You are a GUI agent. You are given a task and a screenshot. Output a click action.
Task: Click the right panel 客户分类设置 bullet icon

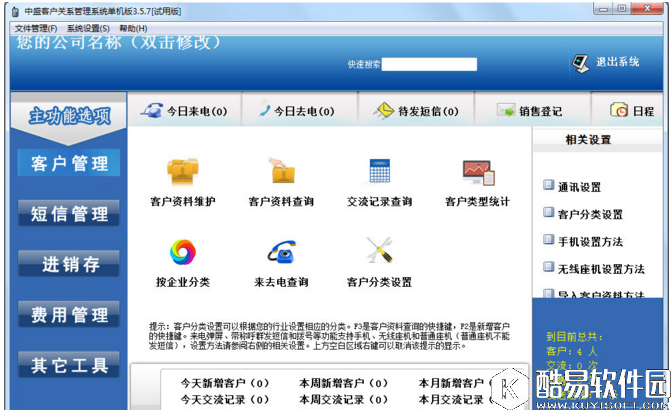pos(548,212)
